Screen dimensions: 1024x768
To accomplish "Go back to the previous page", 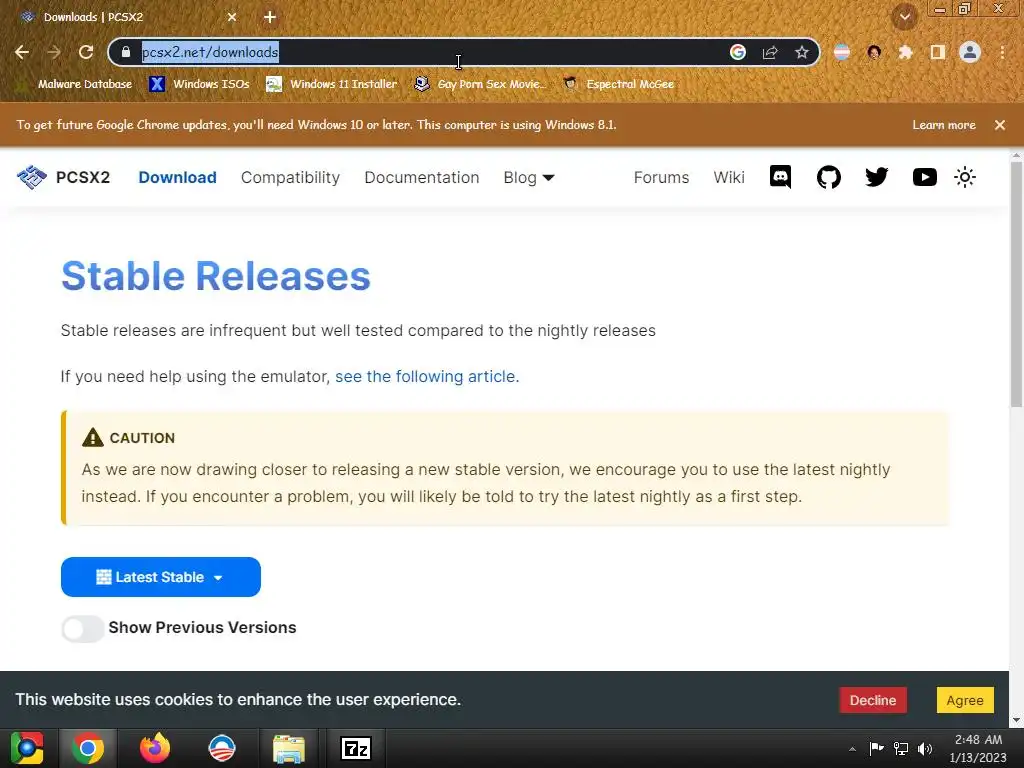I will click(22, 52).
